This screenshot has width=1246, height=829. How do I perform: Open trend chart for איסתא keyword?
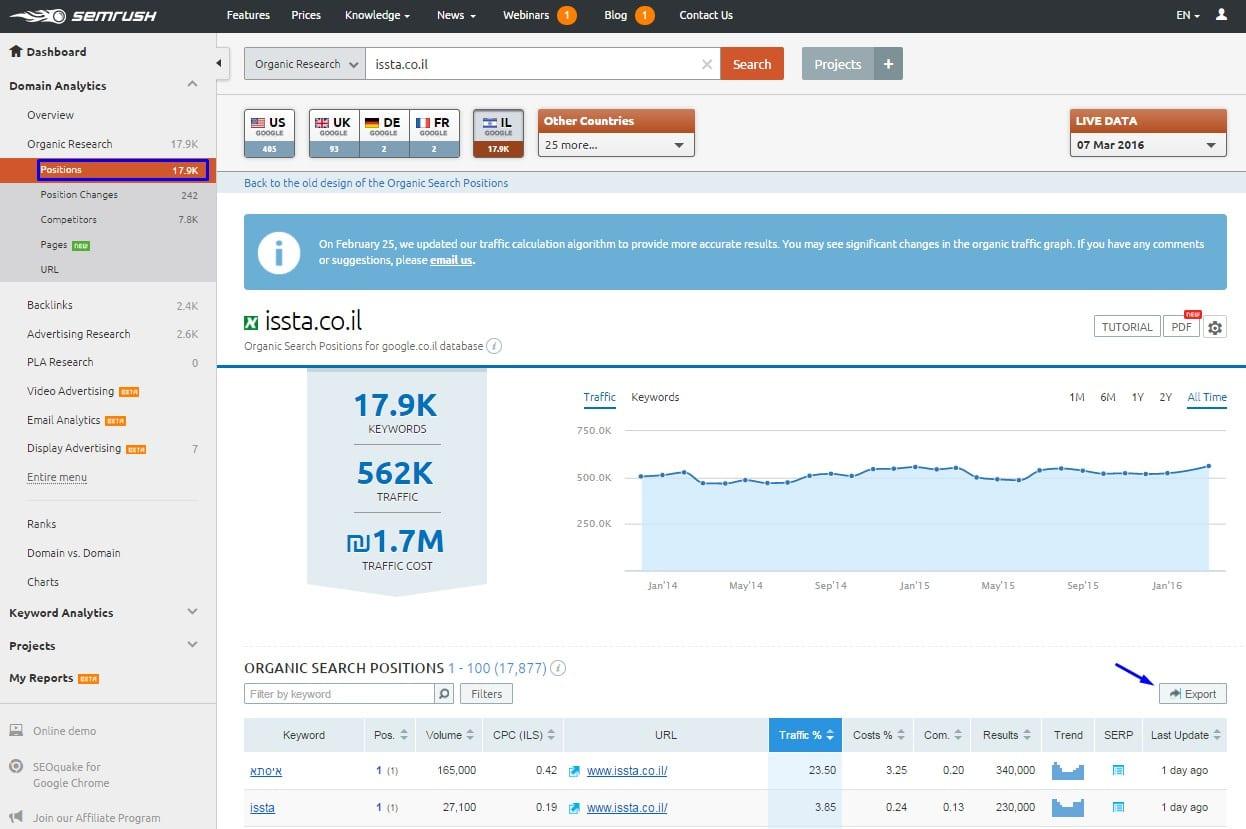coord(1068,771)
